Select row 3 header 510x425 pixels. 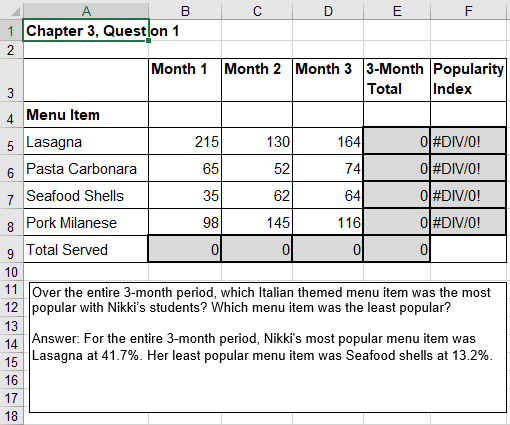click(11, 80)
